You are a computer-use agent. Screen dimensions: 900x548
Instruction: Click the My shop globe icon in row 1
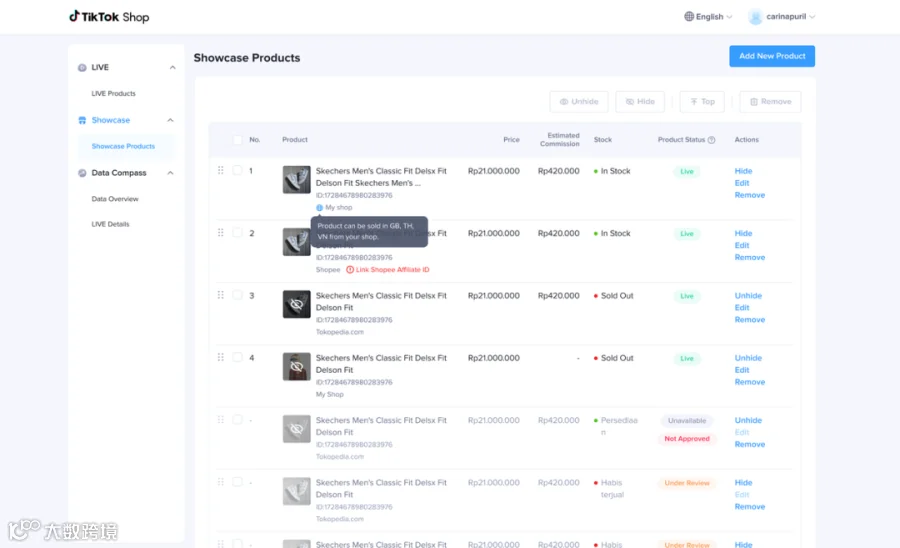tap(319, 208)
